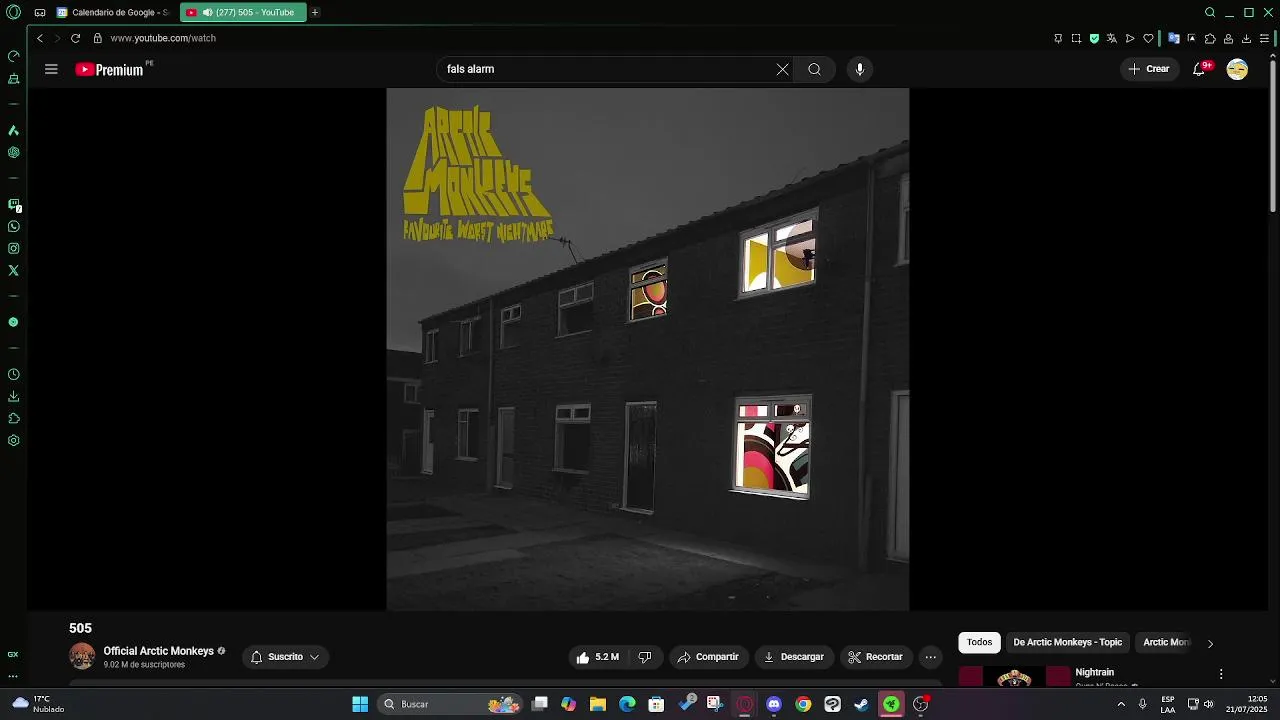Click Recortar to clip the video
Viewport: 1280px width, 720px height.
point(875,657)
